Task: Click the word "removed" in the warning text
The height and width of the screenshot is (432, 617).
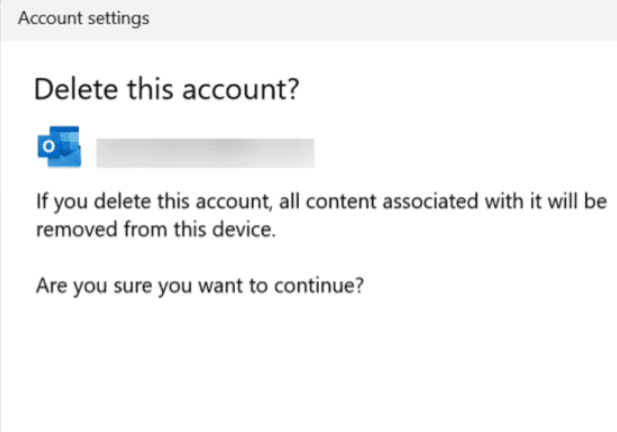Action: click(69, 229)
